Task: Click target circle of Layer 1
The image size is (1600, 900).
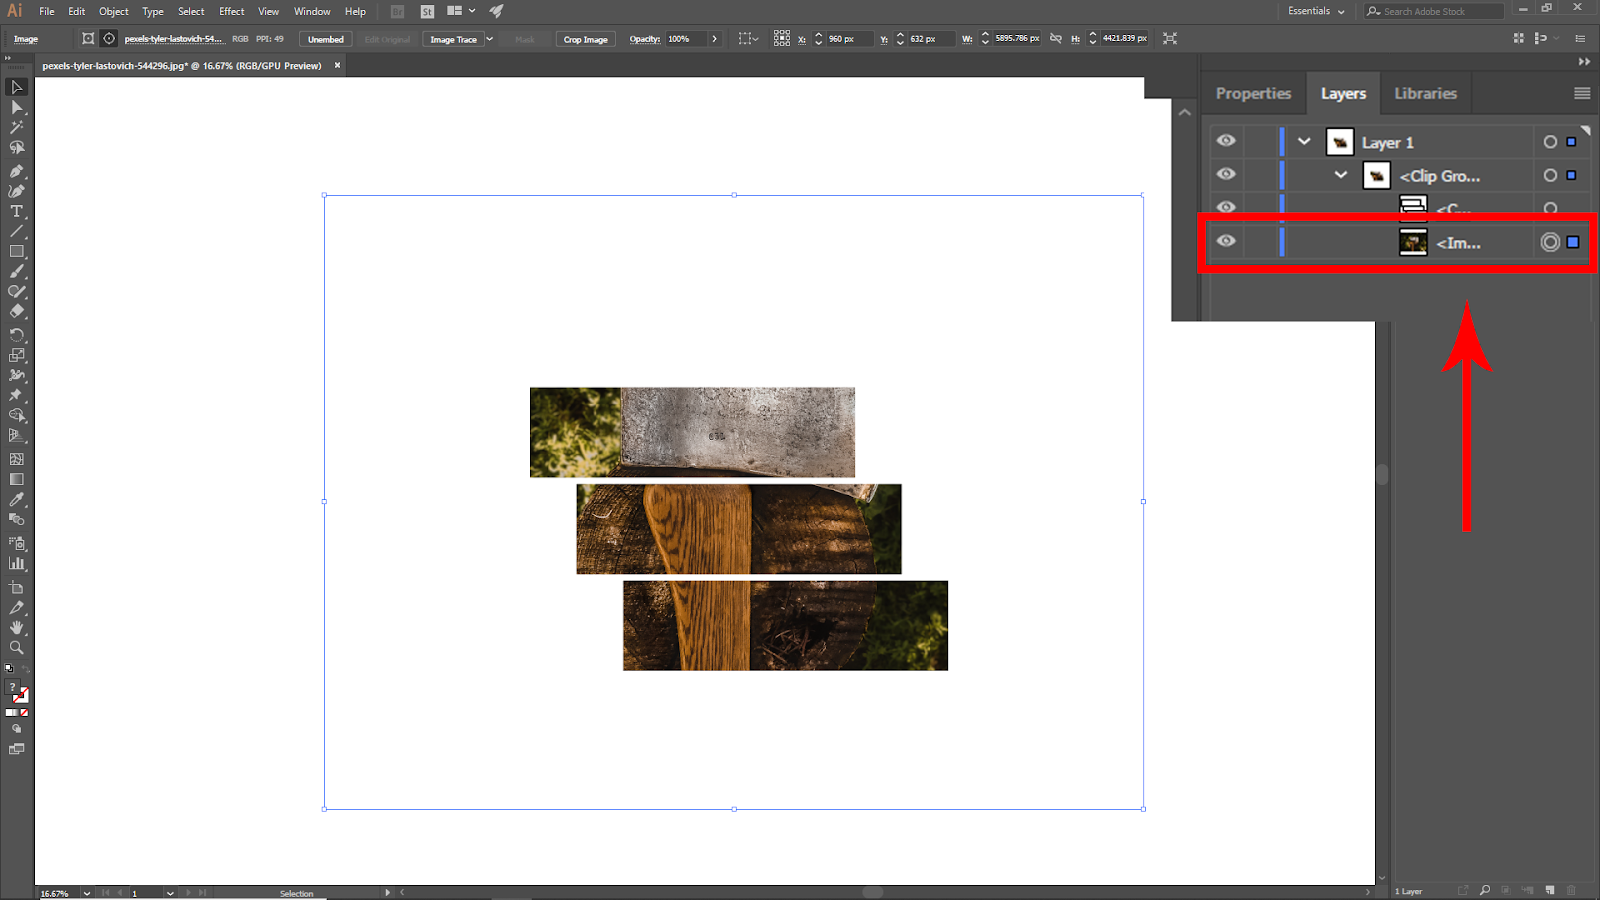Action: (x=1550, y=142)
